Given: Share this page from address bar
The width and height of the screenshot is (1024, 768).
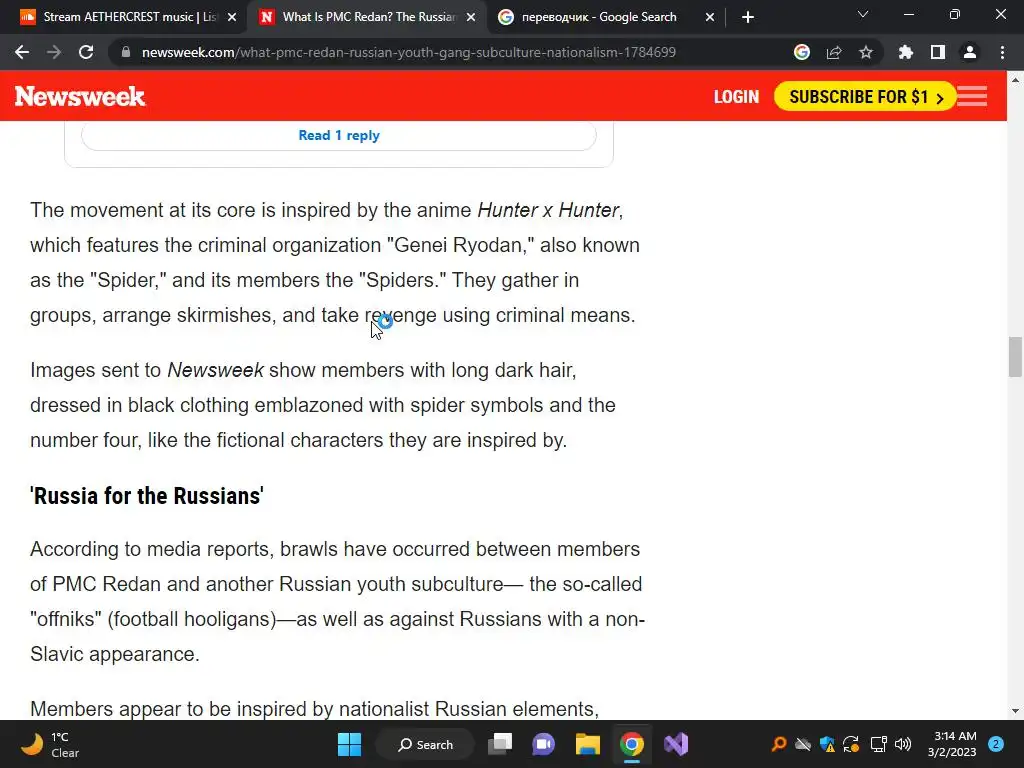Looking at the screenshot, I should coord(834,52).
